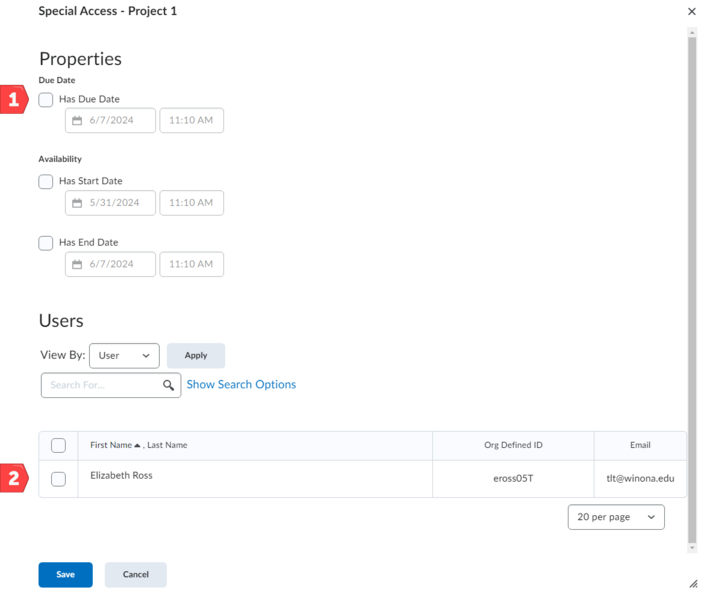Screen dimensions: 707x599
Task: Open Show Search Options link
Action: [241, 385]
